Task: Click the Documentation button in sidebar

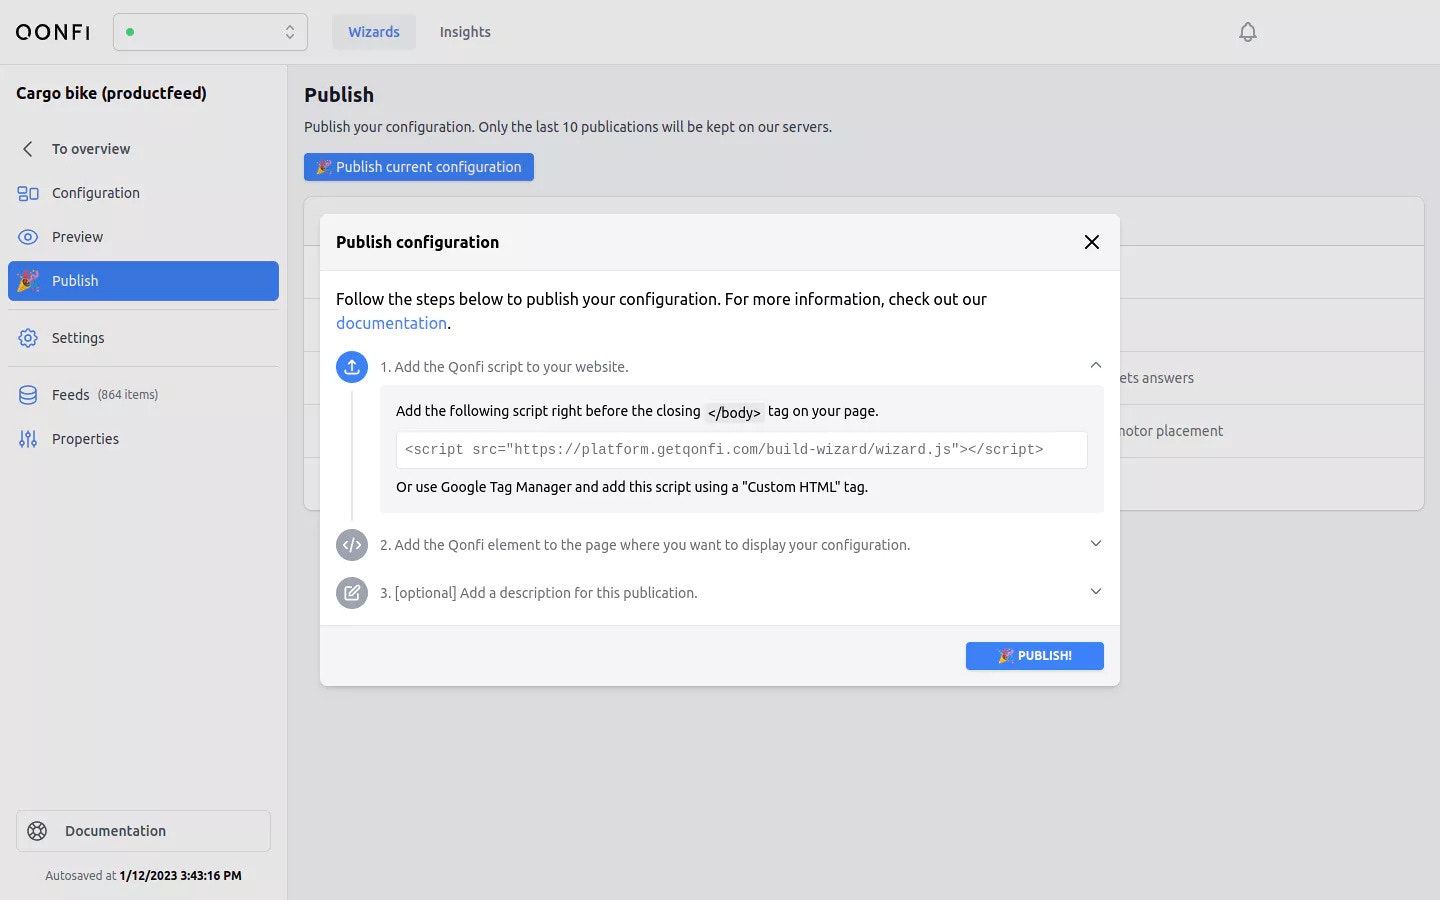Action: [143, 831]
